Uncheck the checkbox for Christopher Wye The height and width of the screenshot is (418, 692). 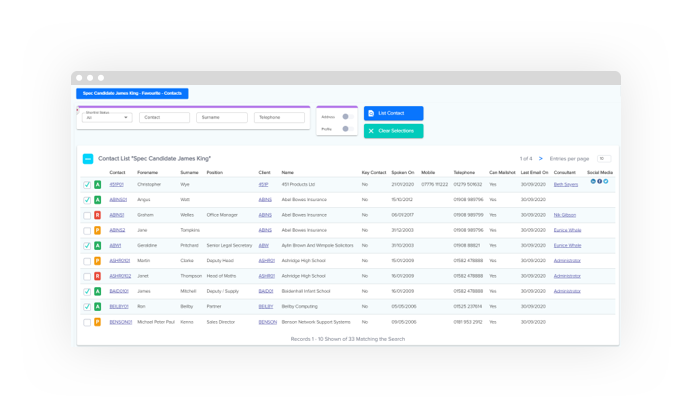87,184
